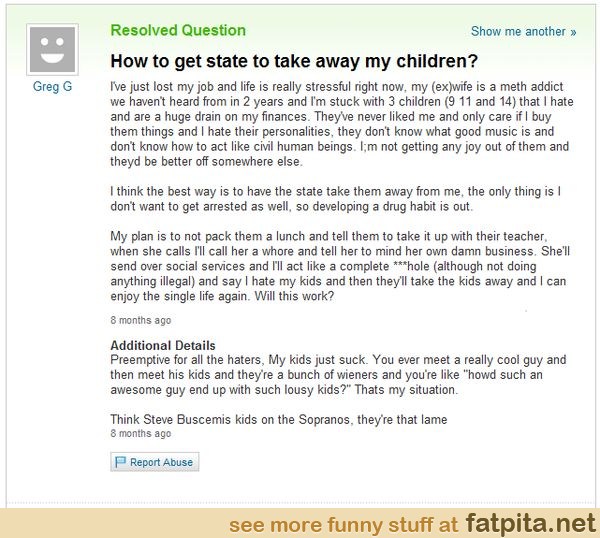Click the "Additional Details" heading

tap(163, 346)
